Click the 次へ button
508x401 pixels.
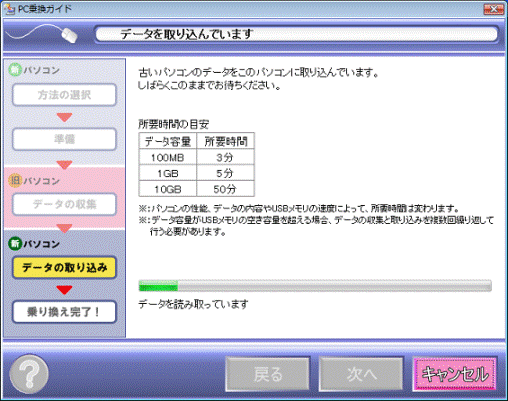point(361,374)
